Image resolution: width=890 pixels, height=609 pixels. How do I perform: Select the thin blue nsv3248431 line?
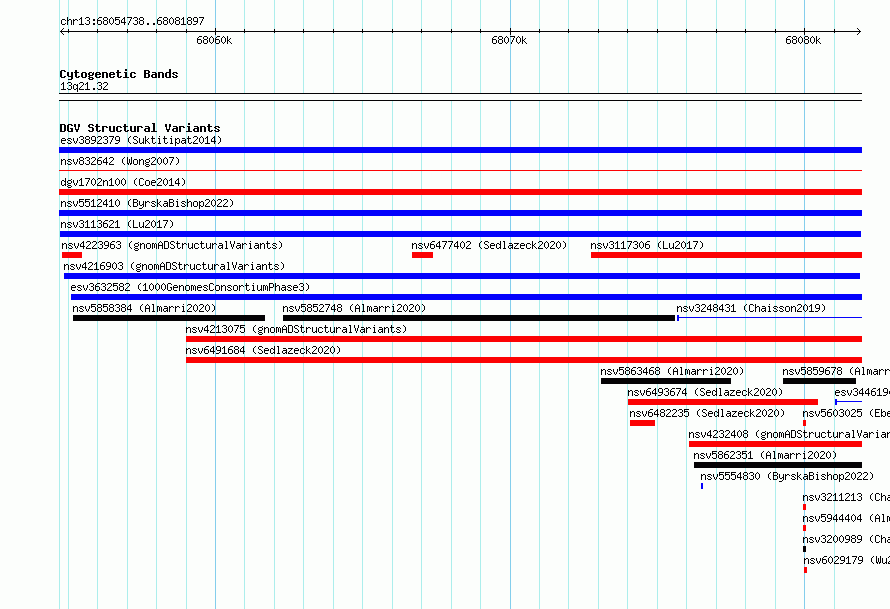pos(769,318)
